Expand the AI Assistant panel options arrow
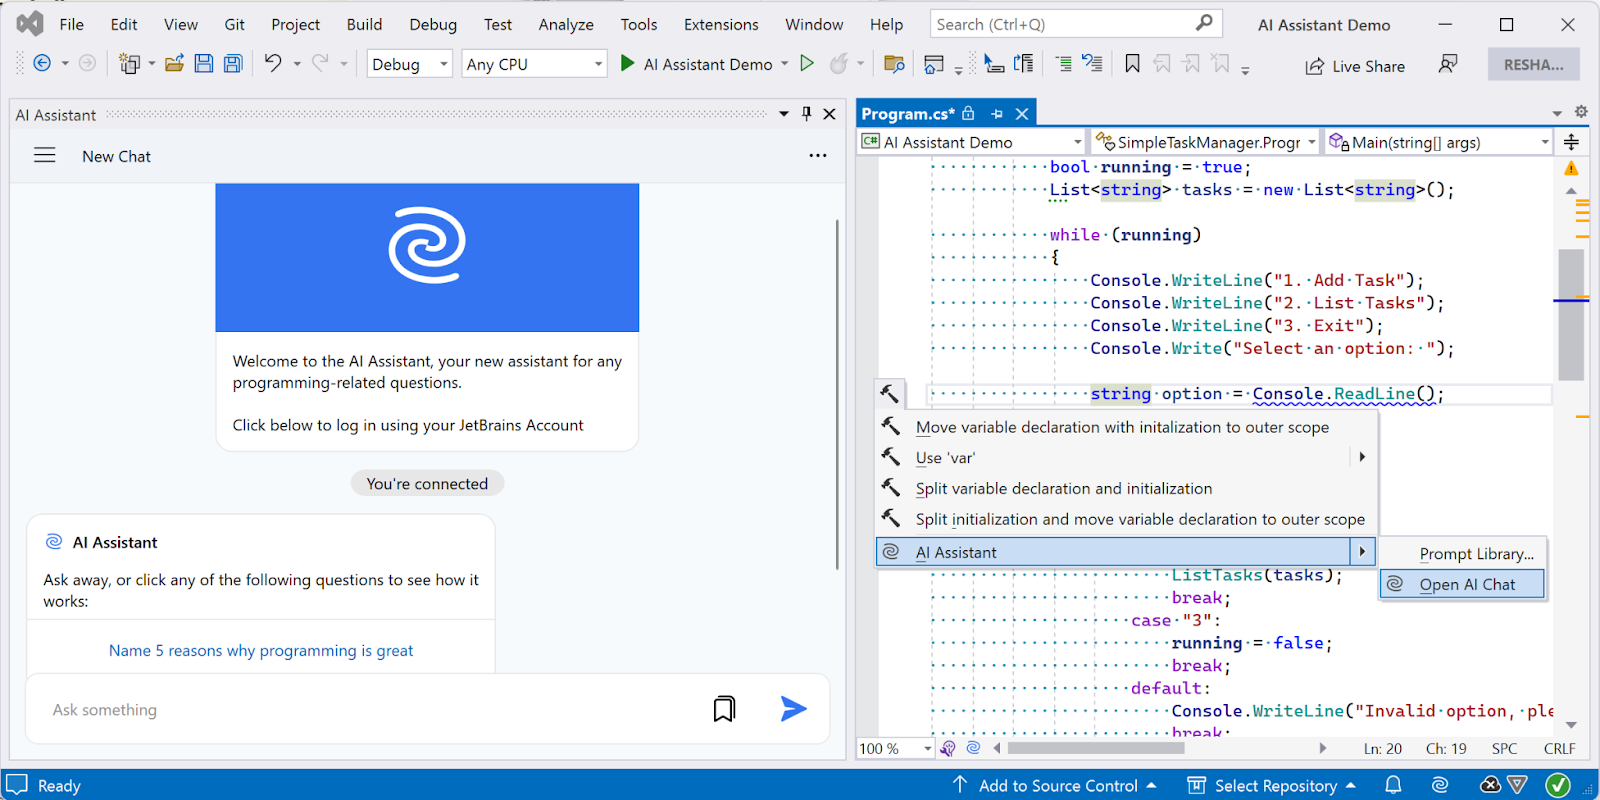The image size is (1600, 800). click(784, 114)
